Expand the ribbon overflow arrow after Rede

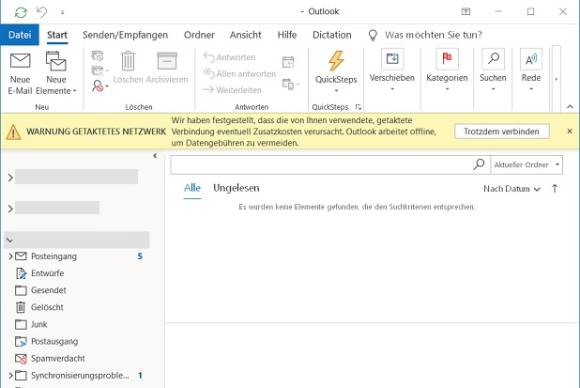click(556, 79)
